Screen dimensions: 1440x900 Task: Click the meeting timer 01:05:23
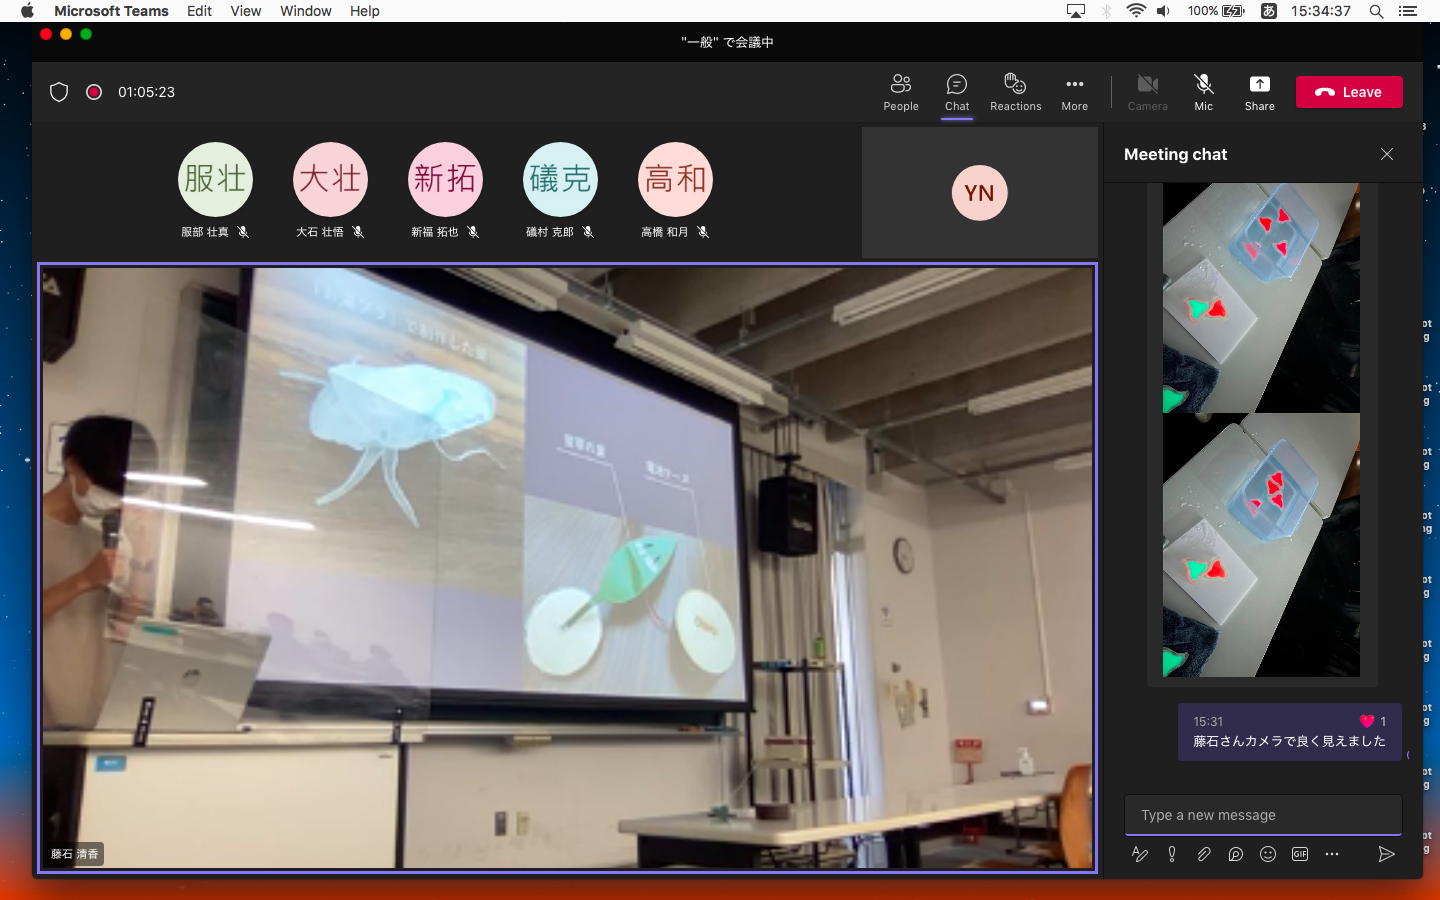click(146, 92)
